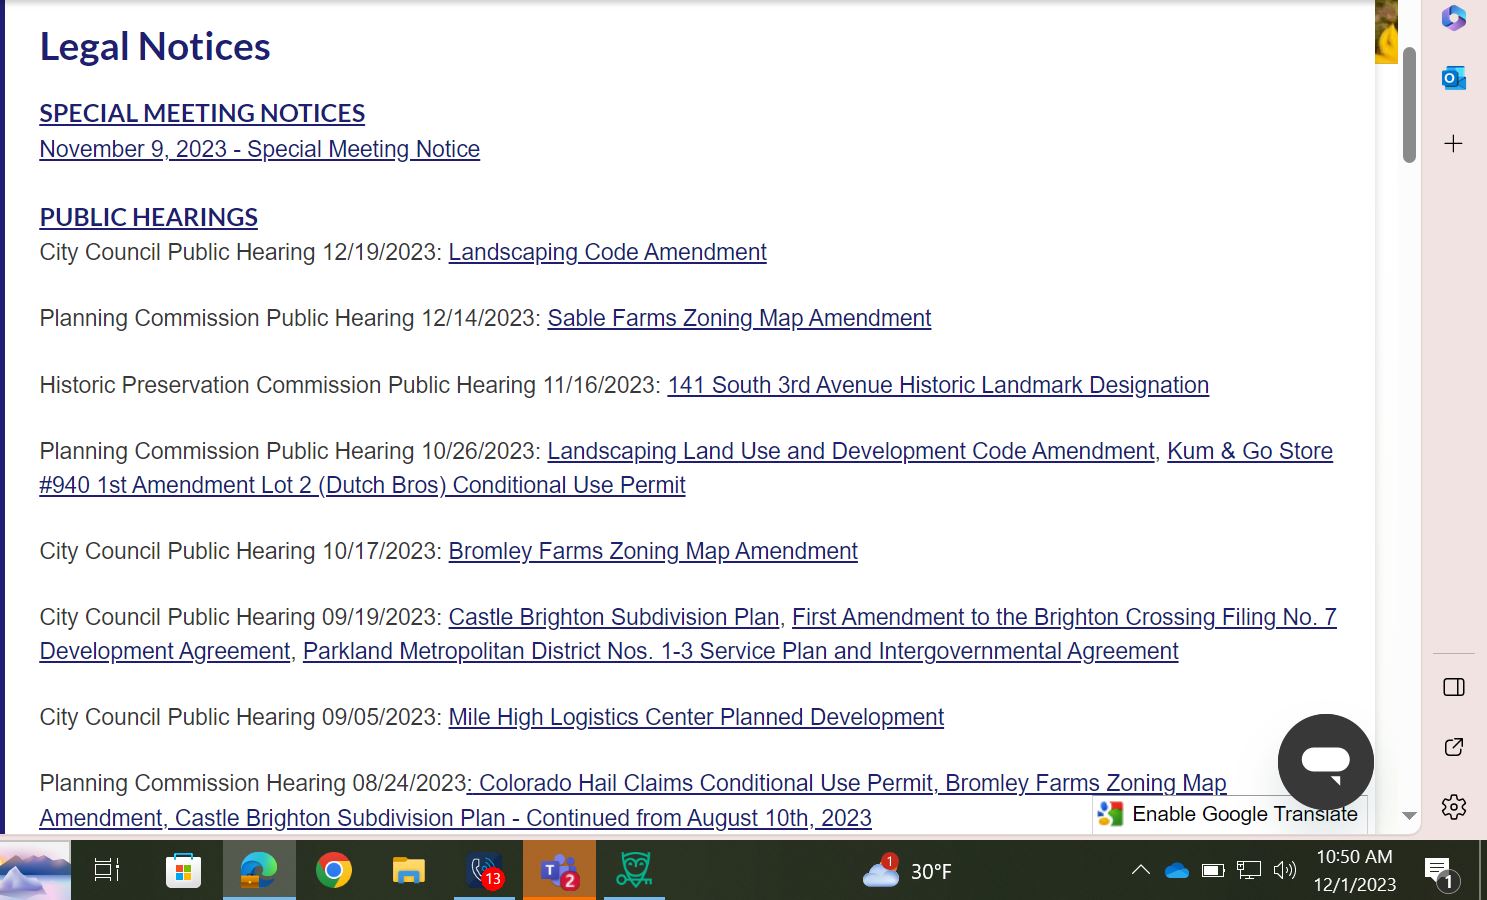1487x900 pixels.
Task: Open Microsoft Store from the taskbar
Action: 183,871
